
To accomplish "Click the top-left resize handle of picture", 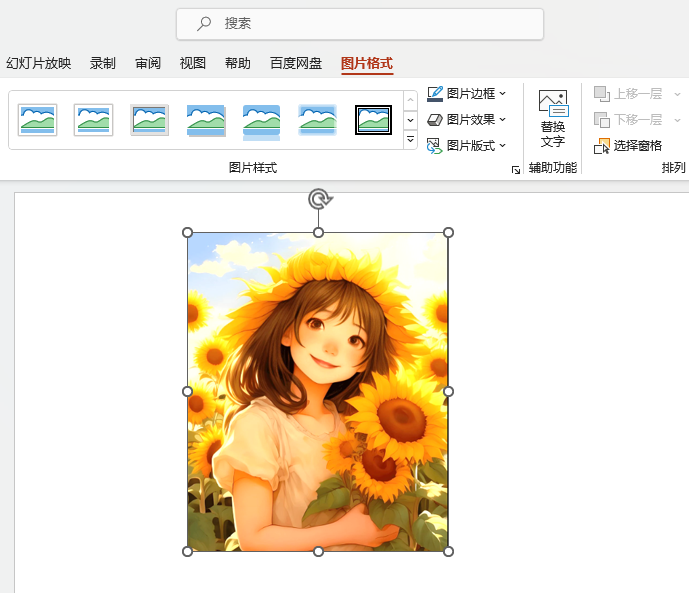I will click(x=187, y=232).
